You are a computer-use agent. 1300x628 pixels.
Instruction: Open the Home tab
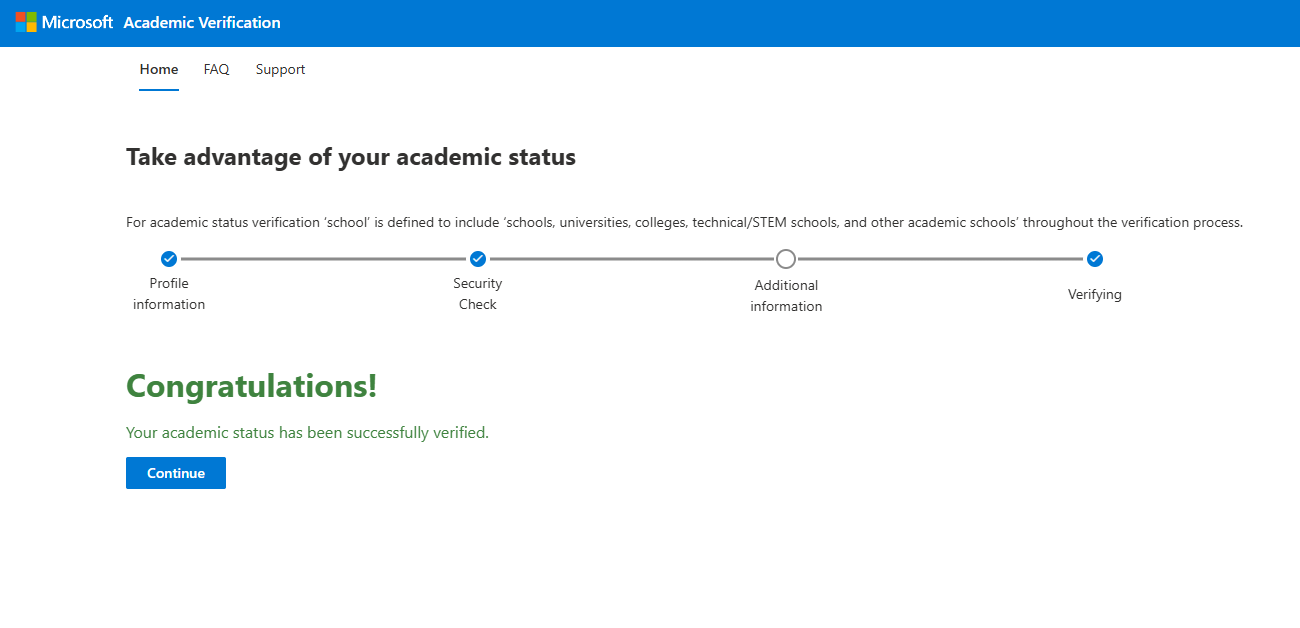point(159,70)
